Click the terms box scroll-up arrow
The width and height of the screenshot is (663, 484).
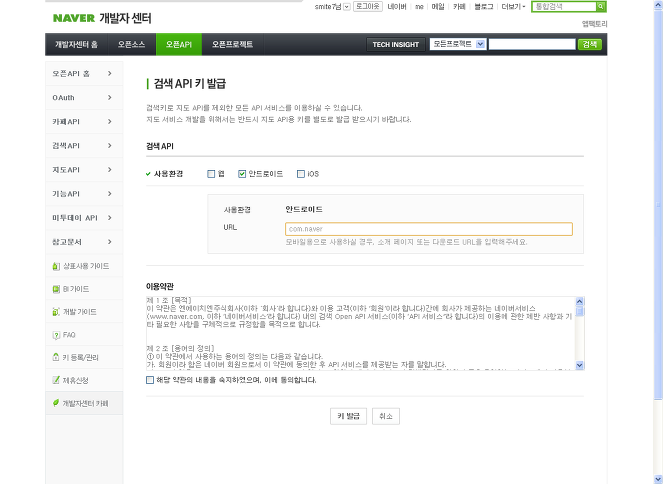point(580,301)
